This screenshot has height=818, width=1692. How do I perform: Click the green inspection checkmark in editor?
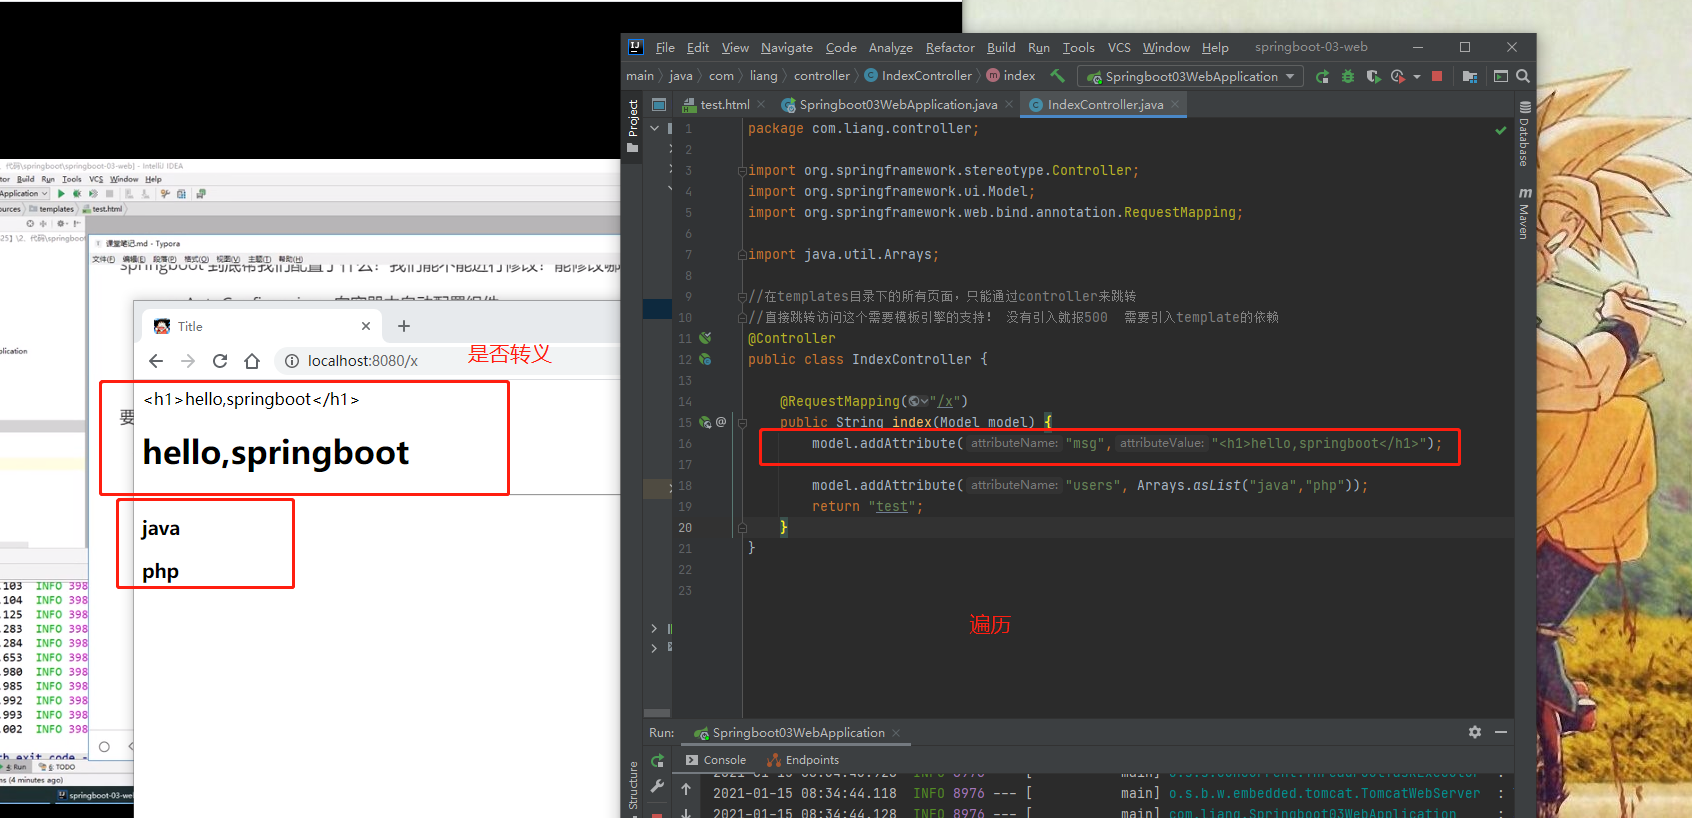click(x=1501, y=130)
